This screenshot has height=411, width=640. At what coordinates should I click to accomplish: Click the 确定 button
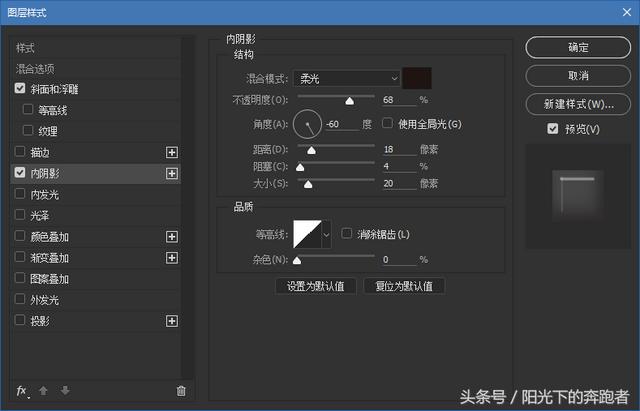pyautogui.click(x=578, y=47)
